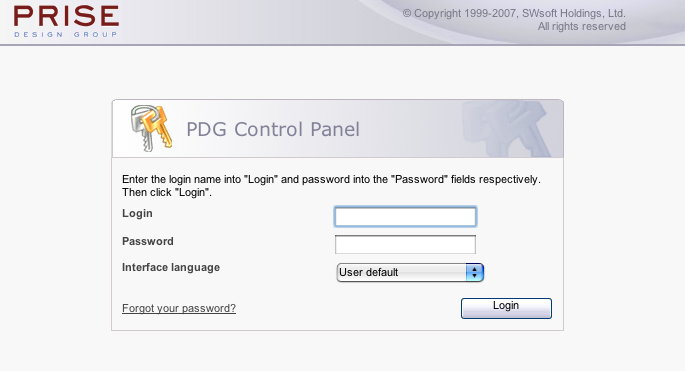The width and height of the screenshot is (685, 371).
Task: Click the SWsoft Holdings copyright notice
Action: (514, 14)
